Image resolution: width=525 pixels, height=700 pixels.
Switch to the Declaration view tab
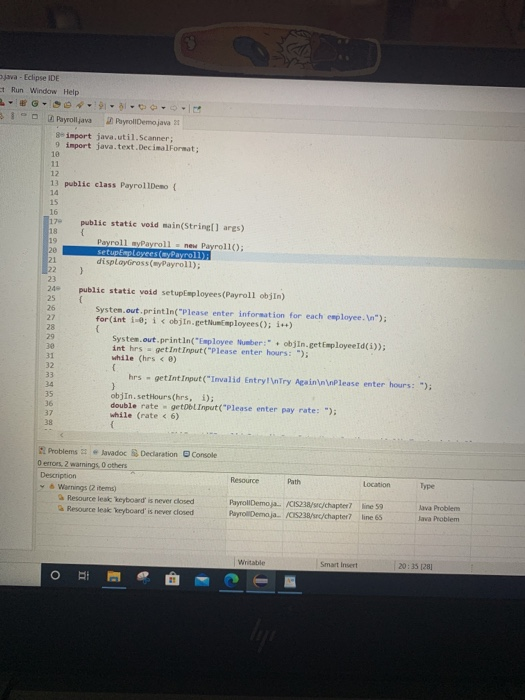pyautogui.click(x=154, y=454)
